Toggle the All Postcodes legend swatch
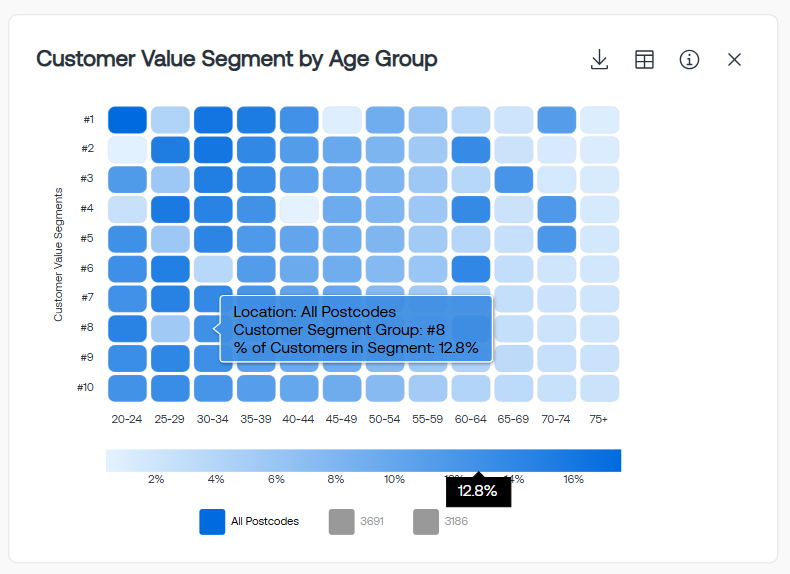The width and height of the screenshot is (790, 574). point(212,522)
